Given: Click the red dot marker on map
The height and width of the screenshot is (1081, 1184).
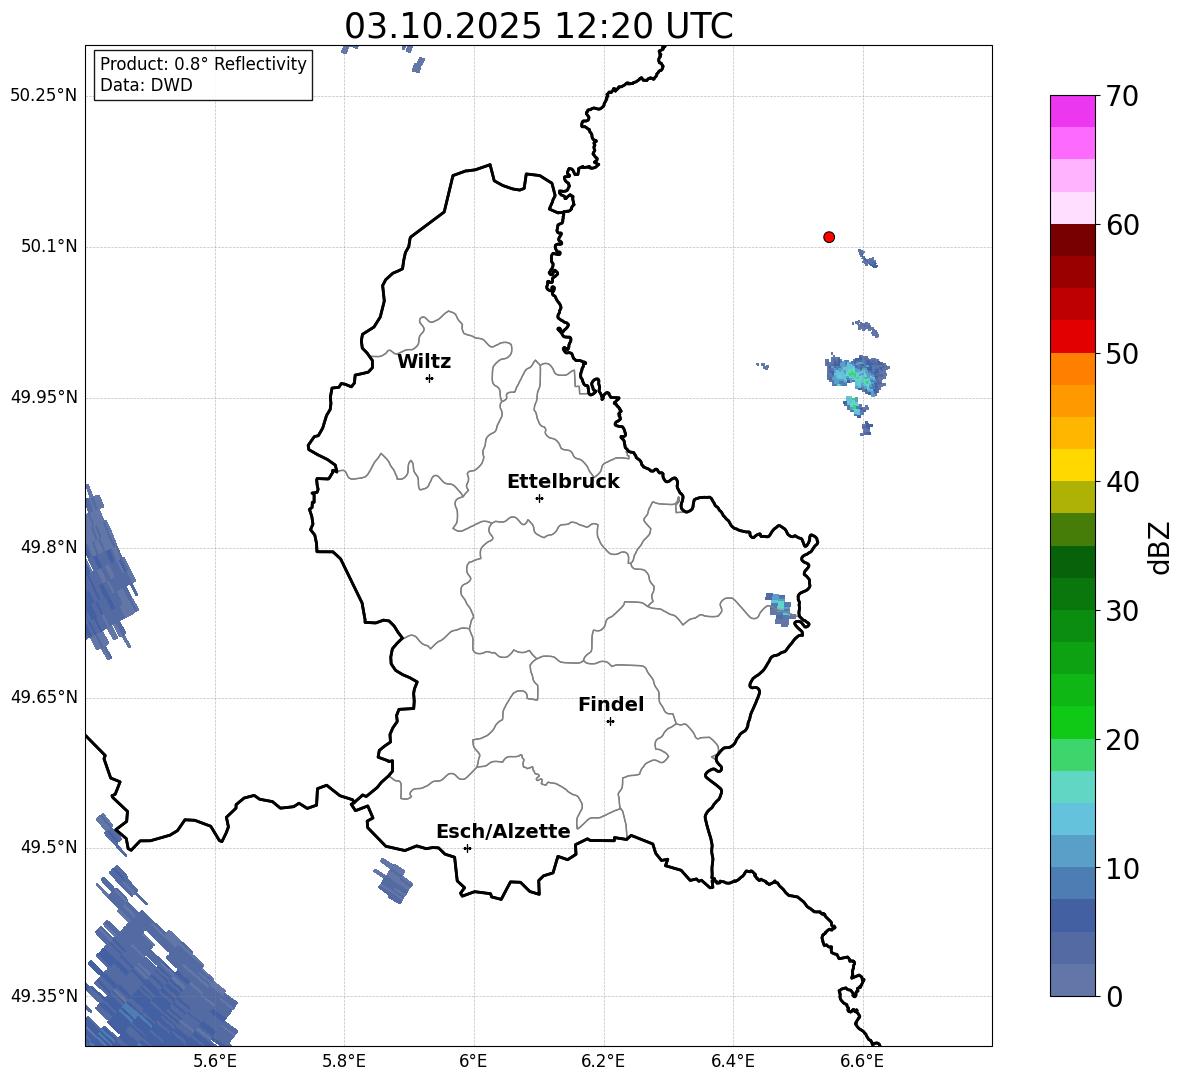Looking at the screenshot, I should (829, 237).
